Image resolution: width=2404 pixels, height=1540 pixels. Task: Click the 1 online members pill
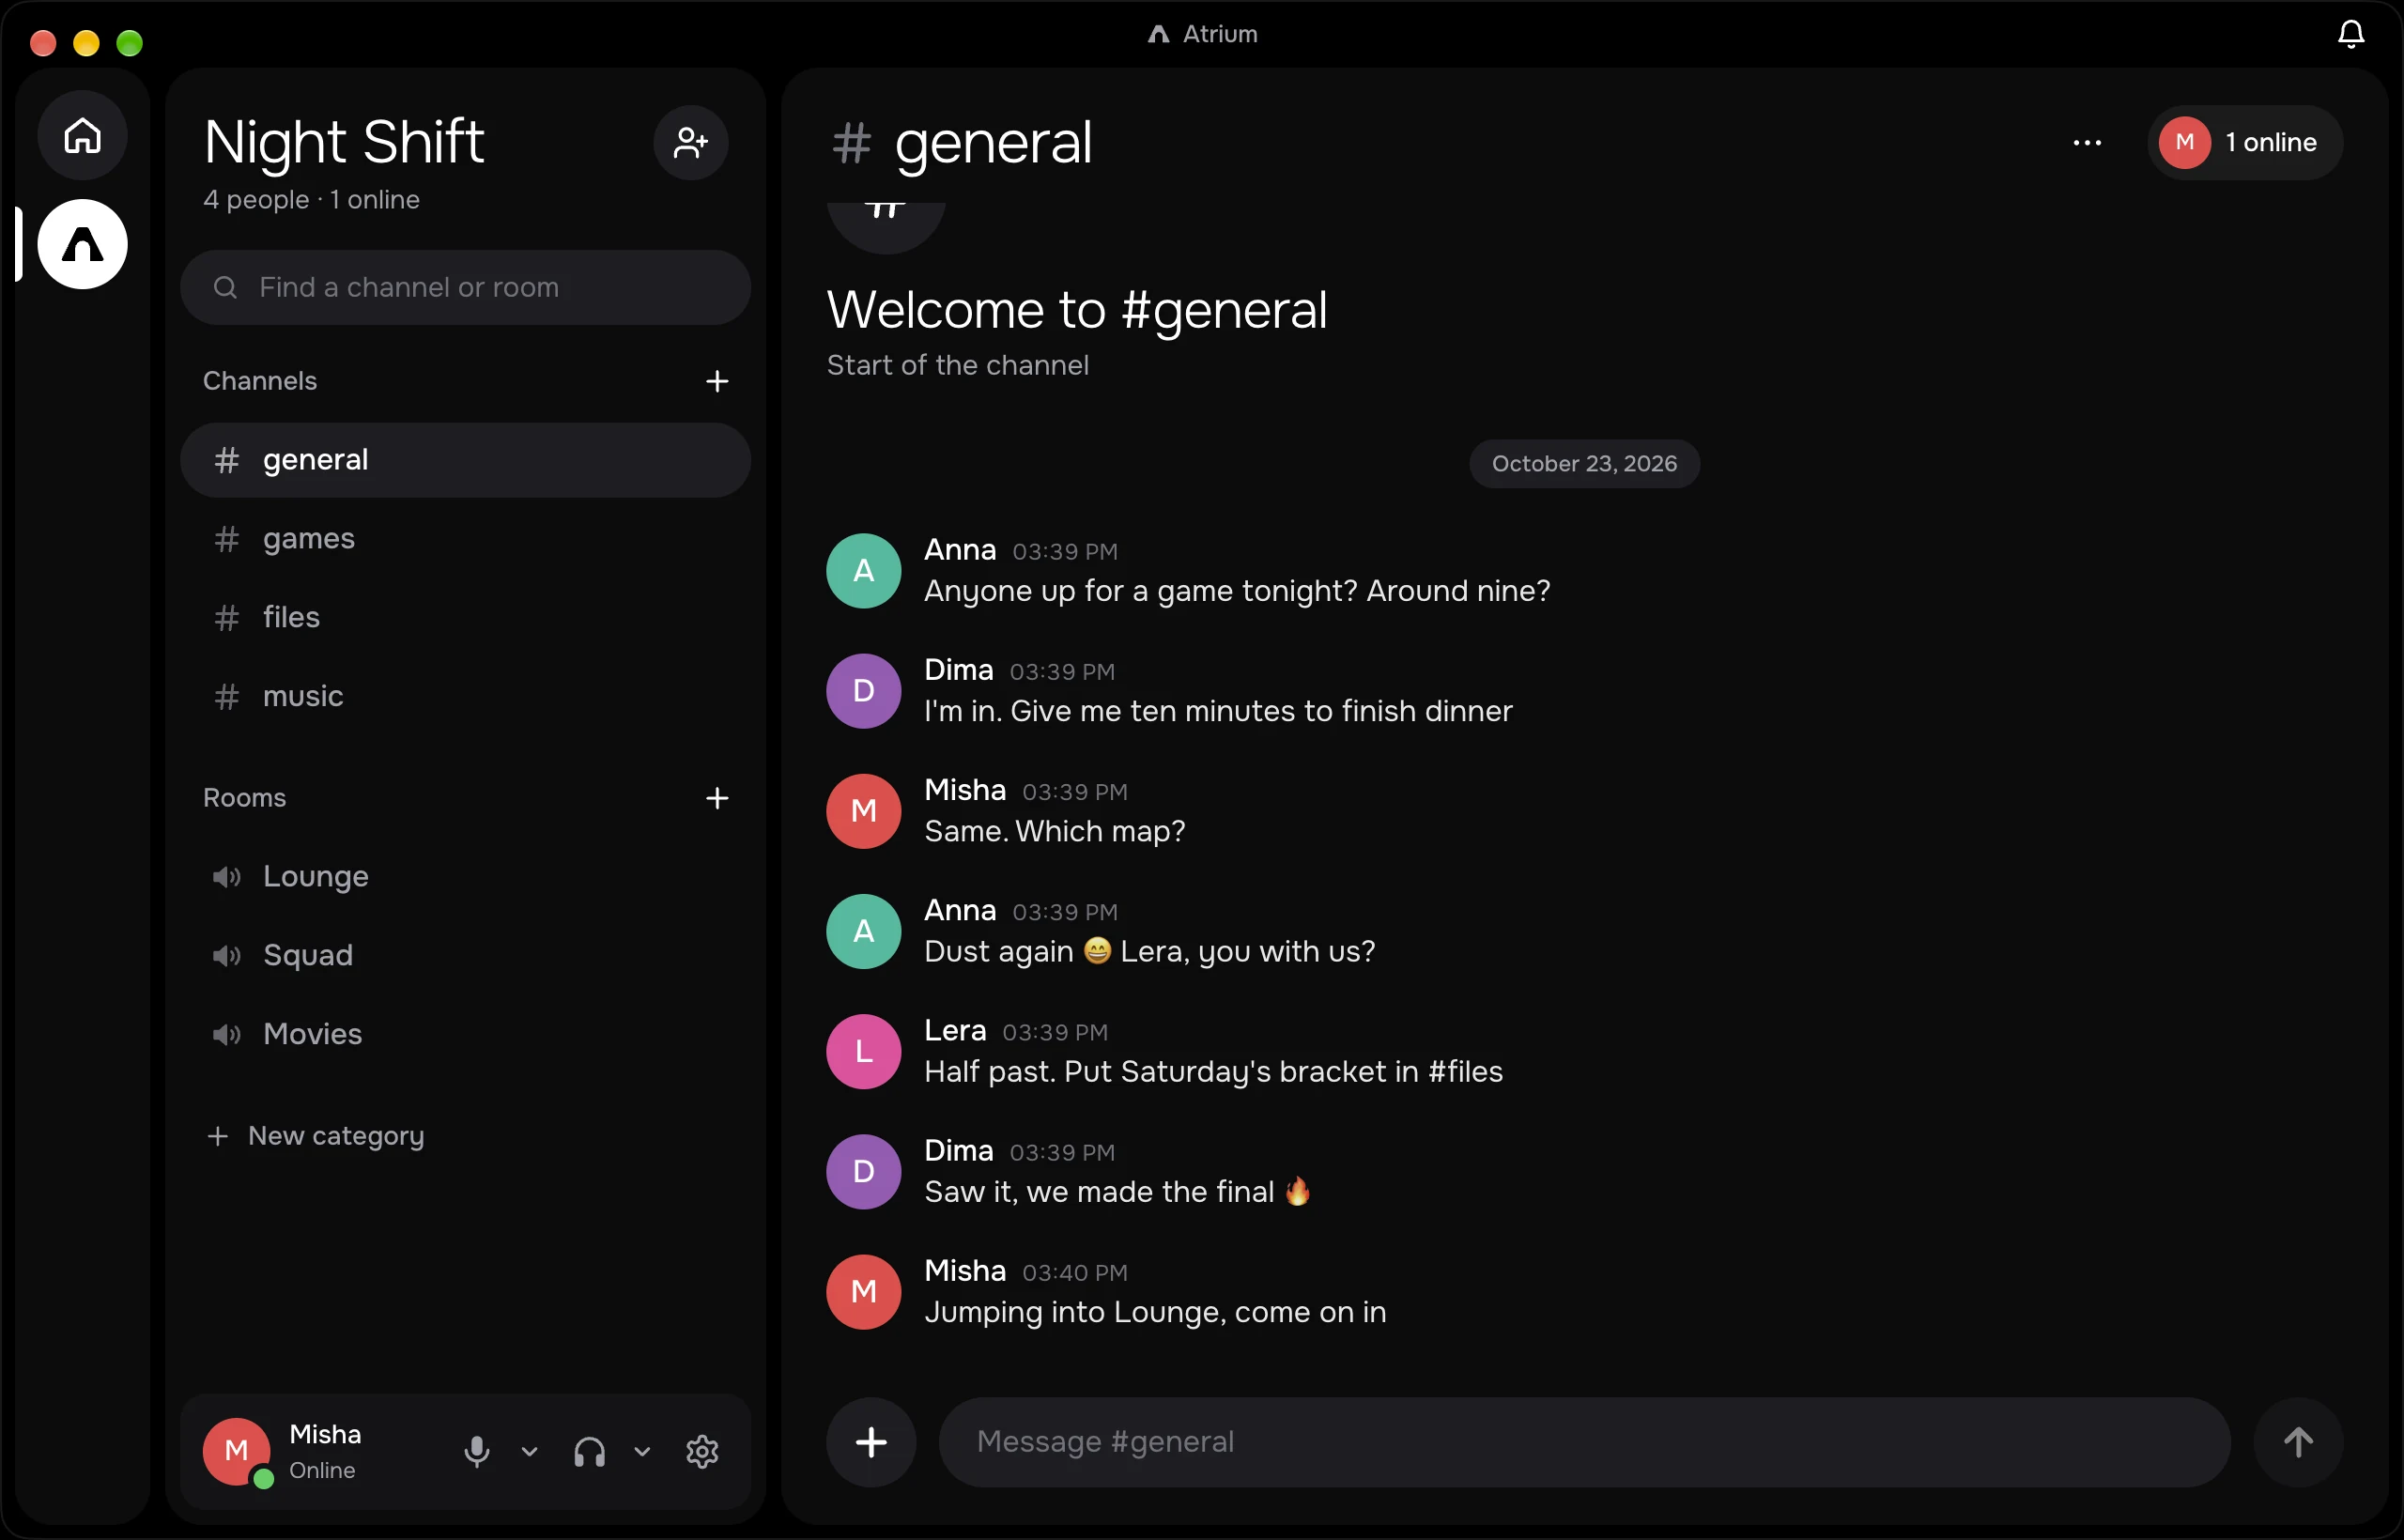(2244, 143)
